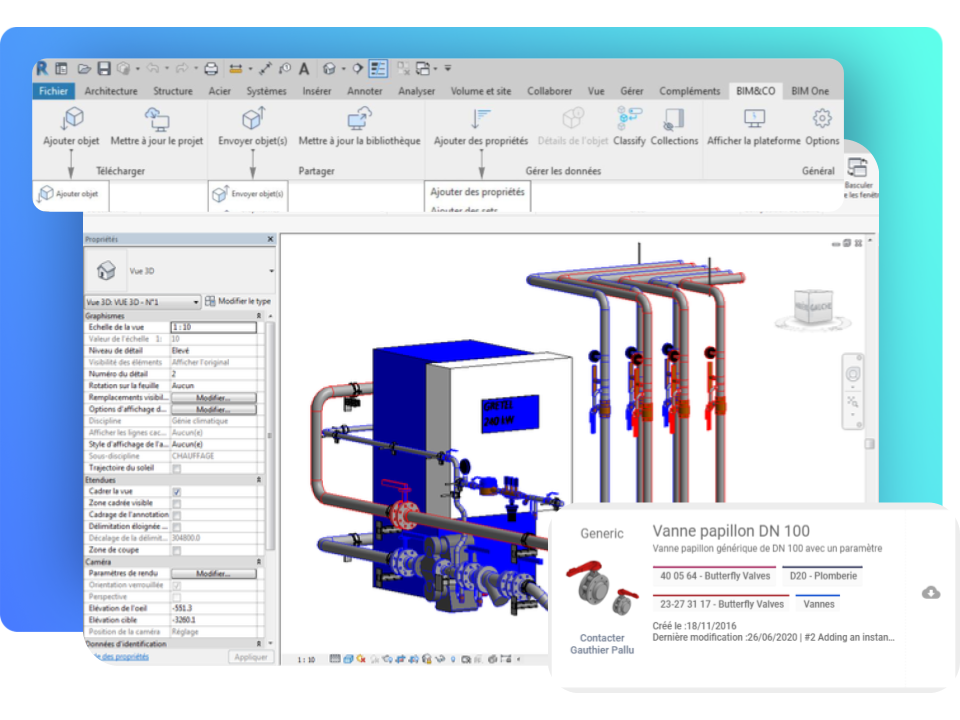Click the visual style cube in view bar
The image size is (960, 720).
tap(348, 659)
